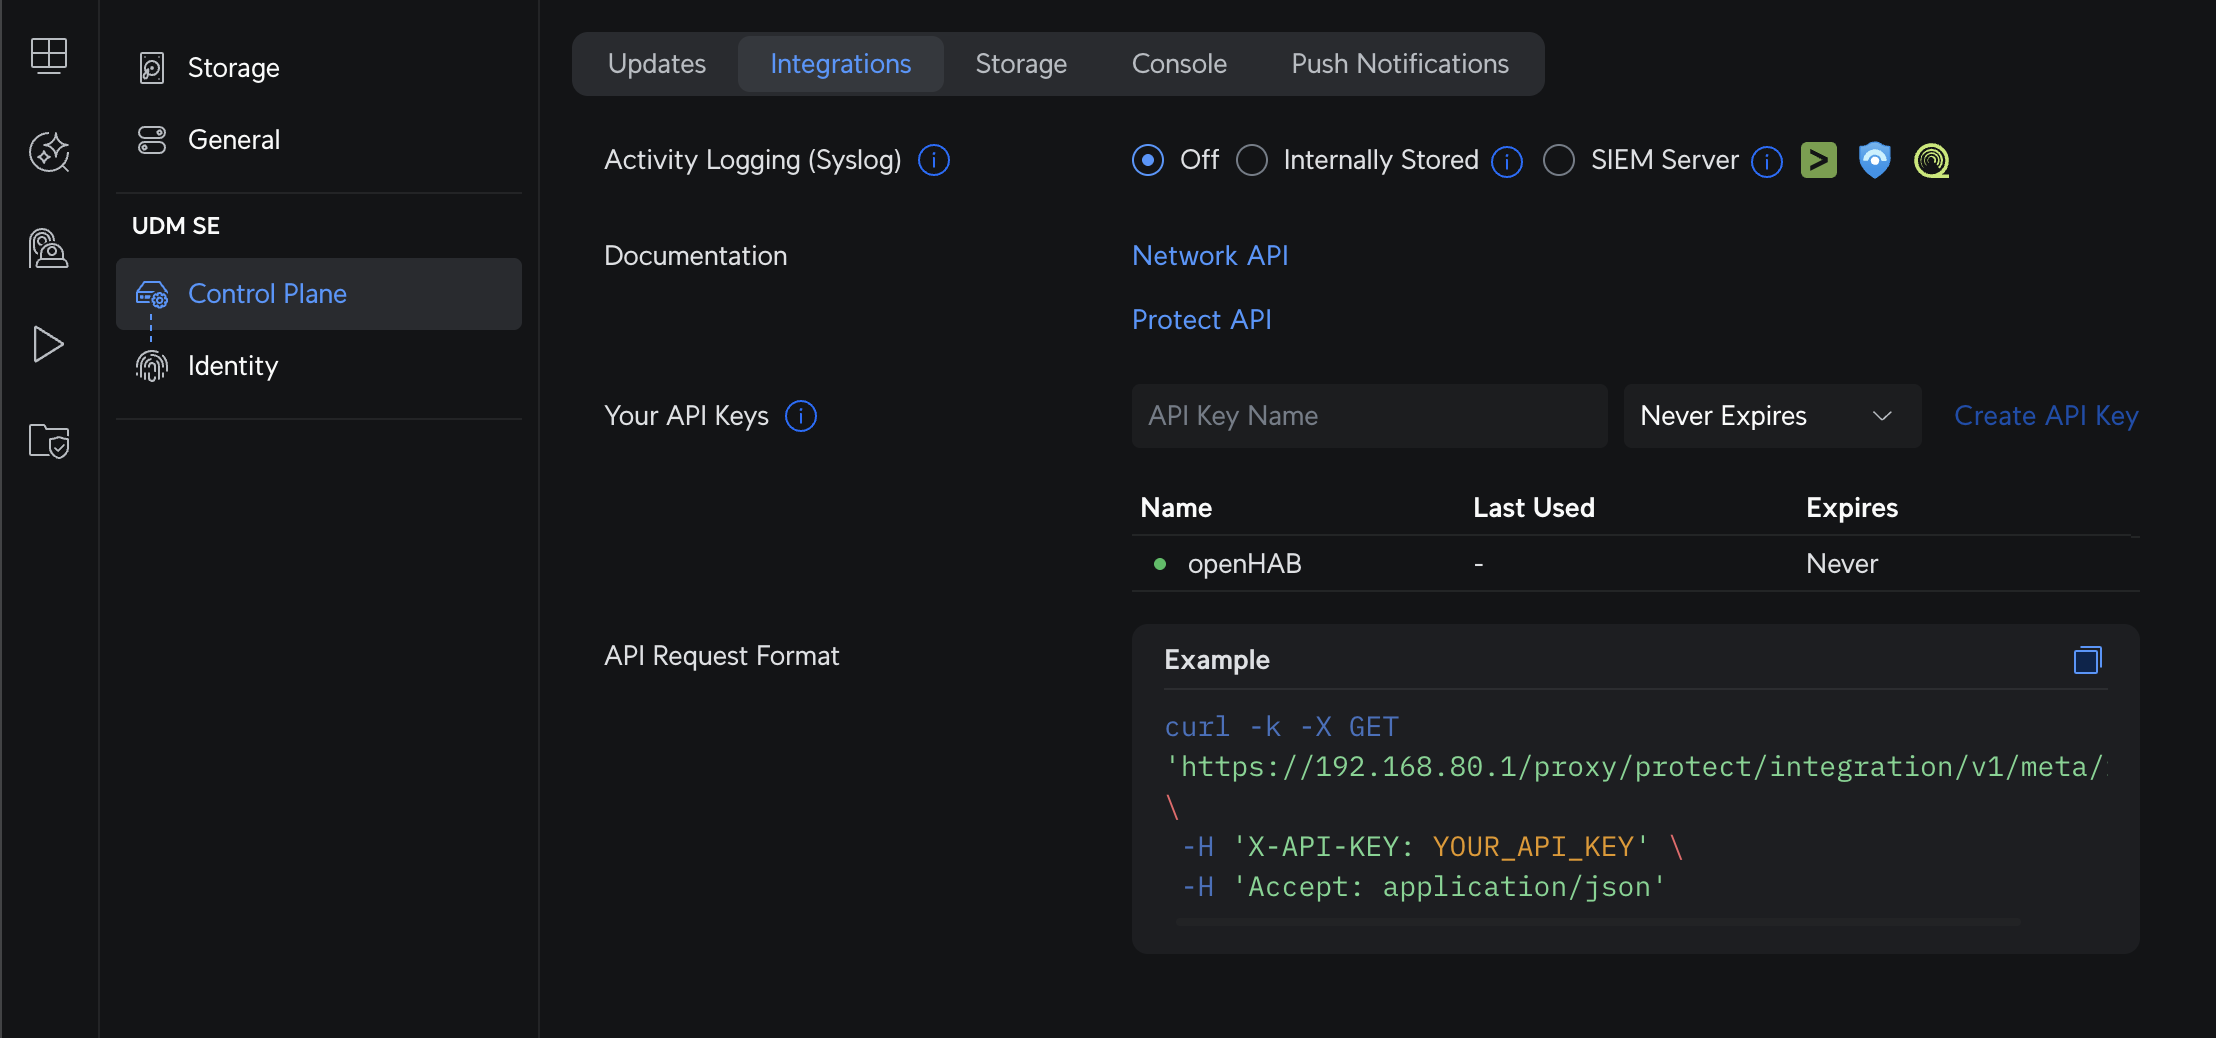Click the info icon beside Your API Keys
The width and height of the screenshot is (2216, 1038).
[800, 416]
